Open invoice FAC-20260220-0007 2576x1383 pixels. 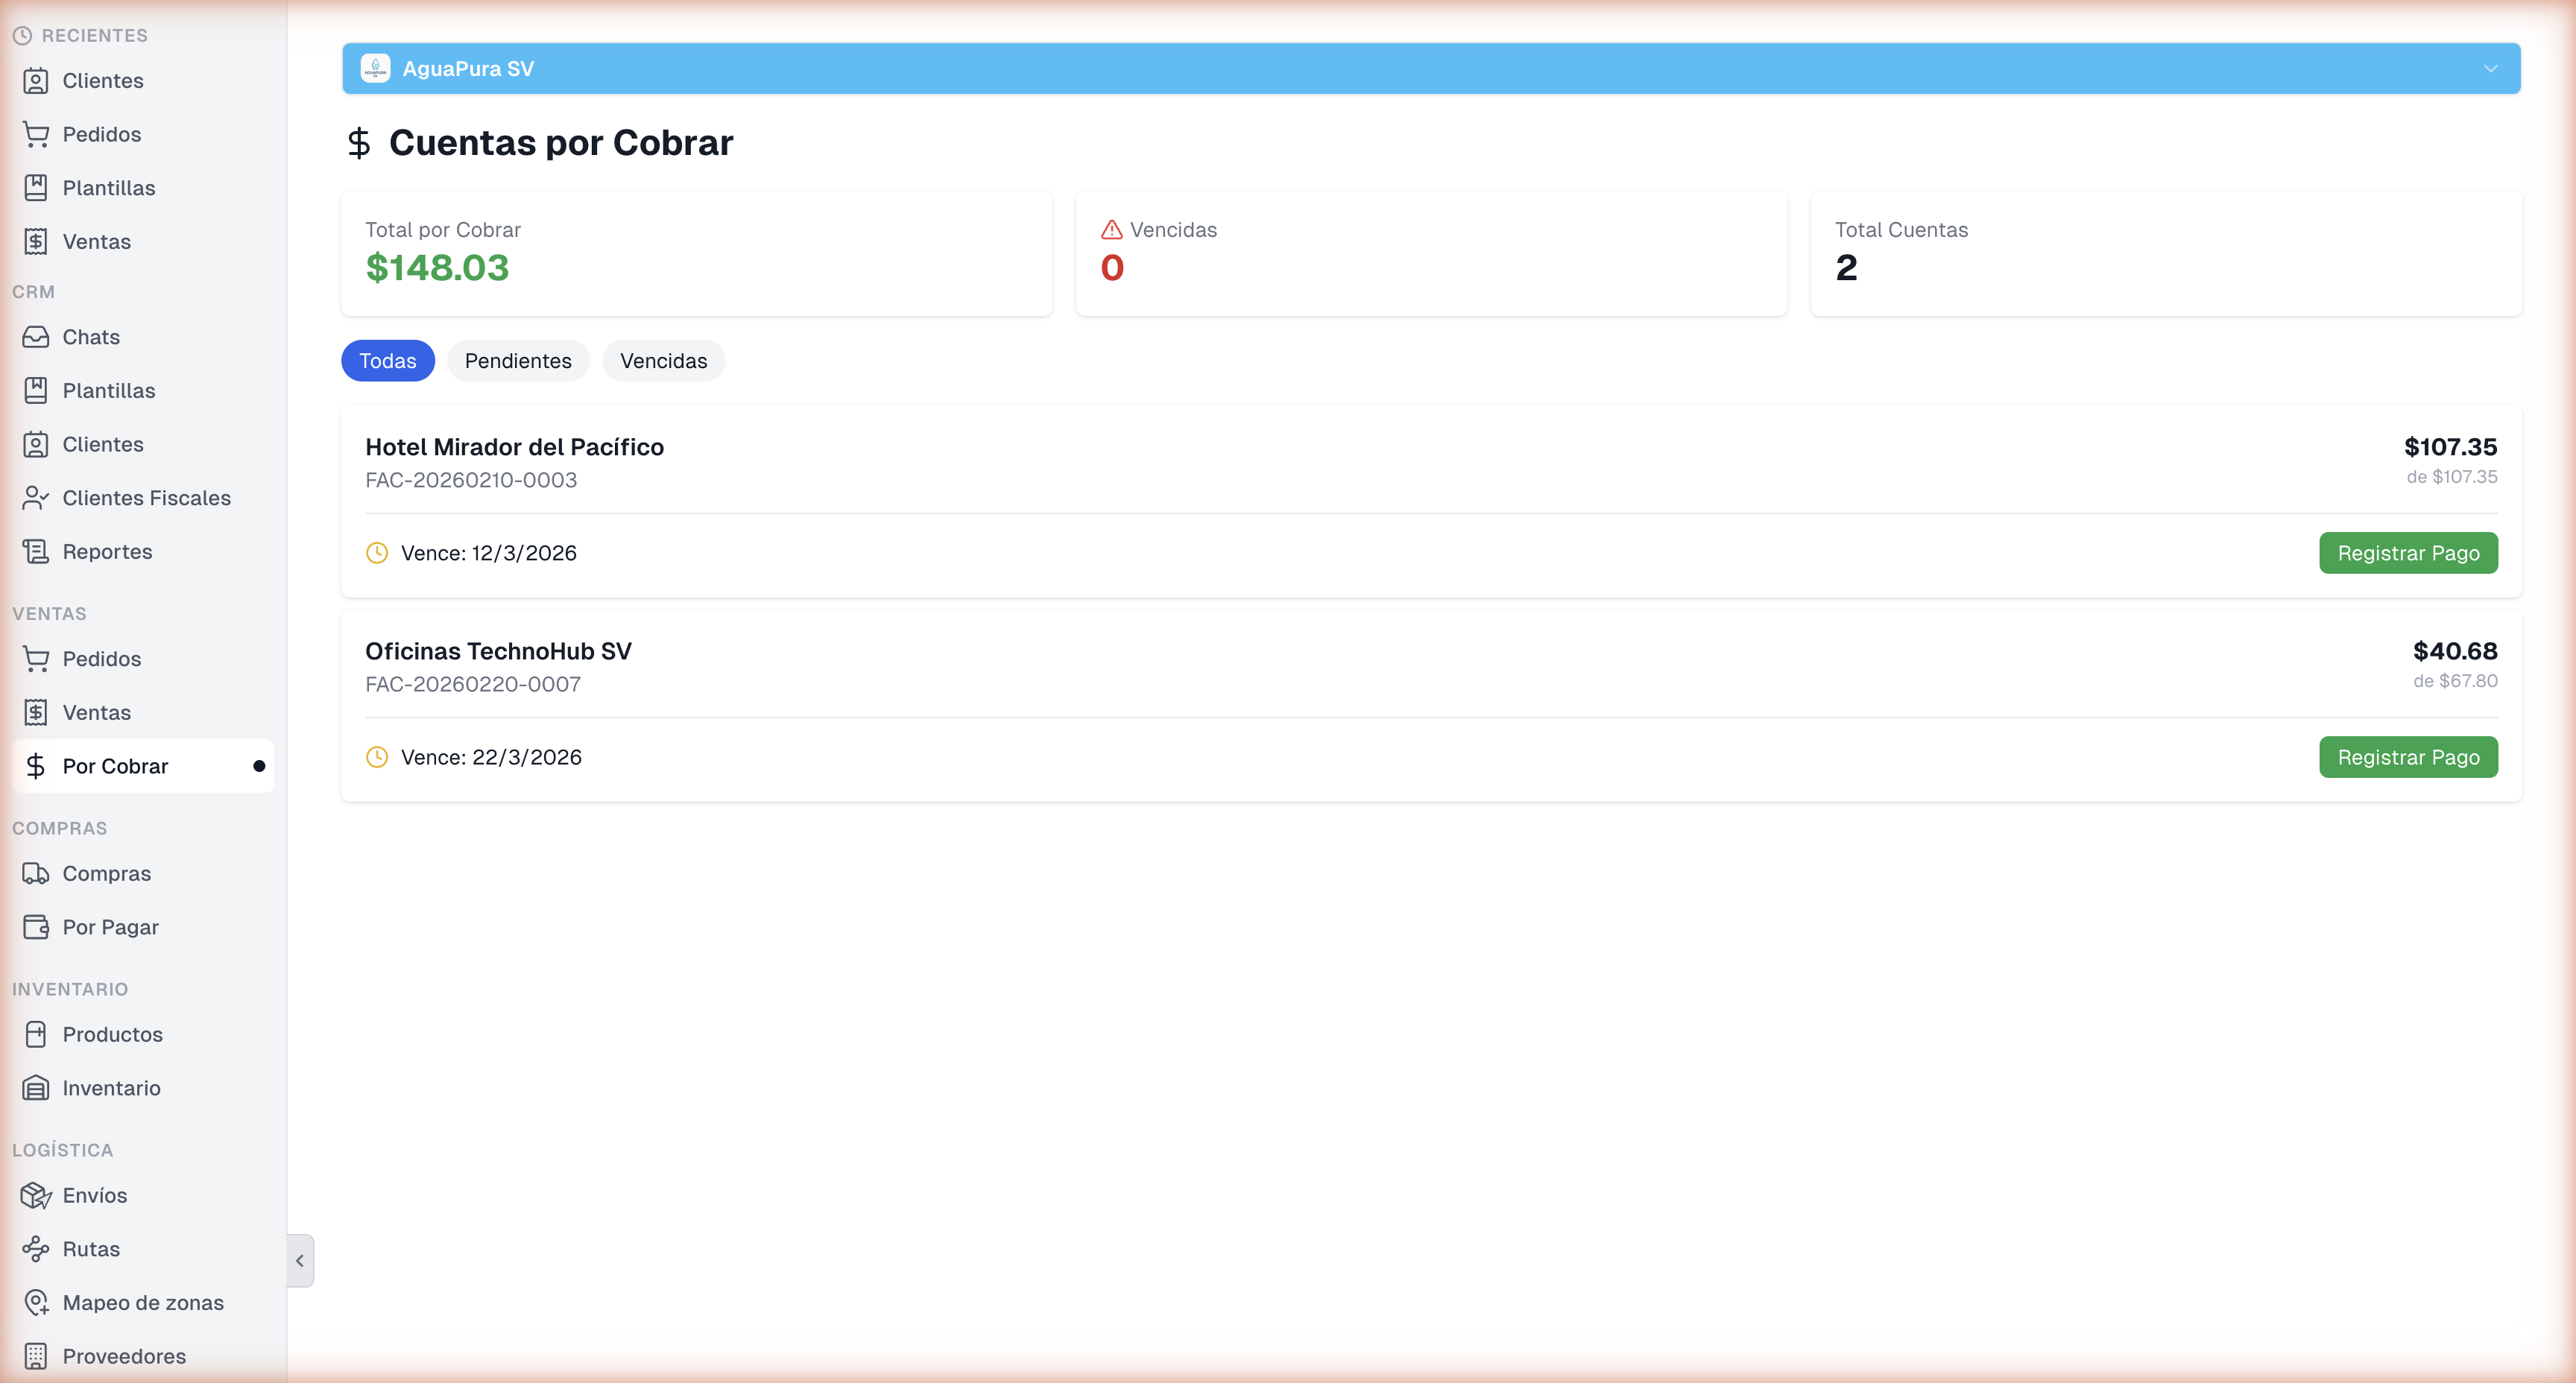(472, 684)
